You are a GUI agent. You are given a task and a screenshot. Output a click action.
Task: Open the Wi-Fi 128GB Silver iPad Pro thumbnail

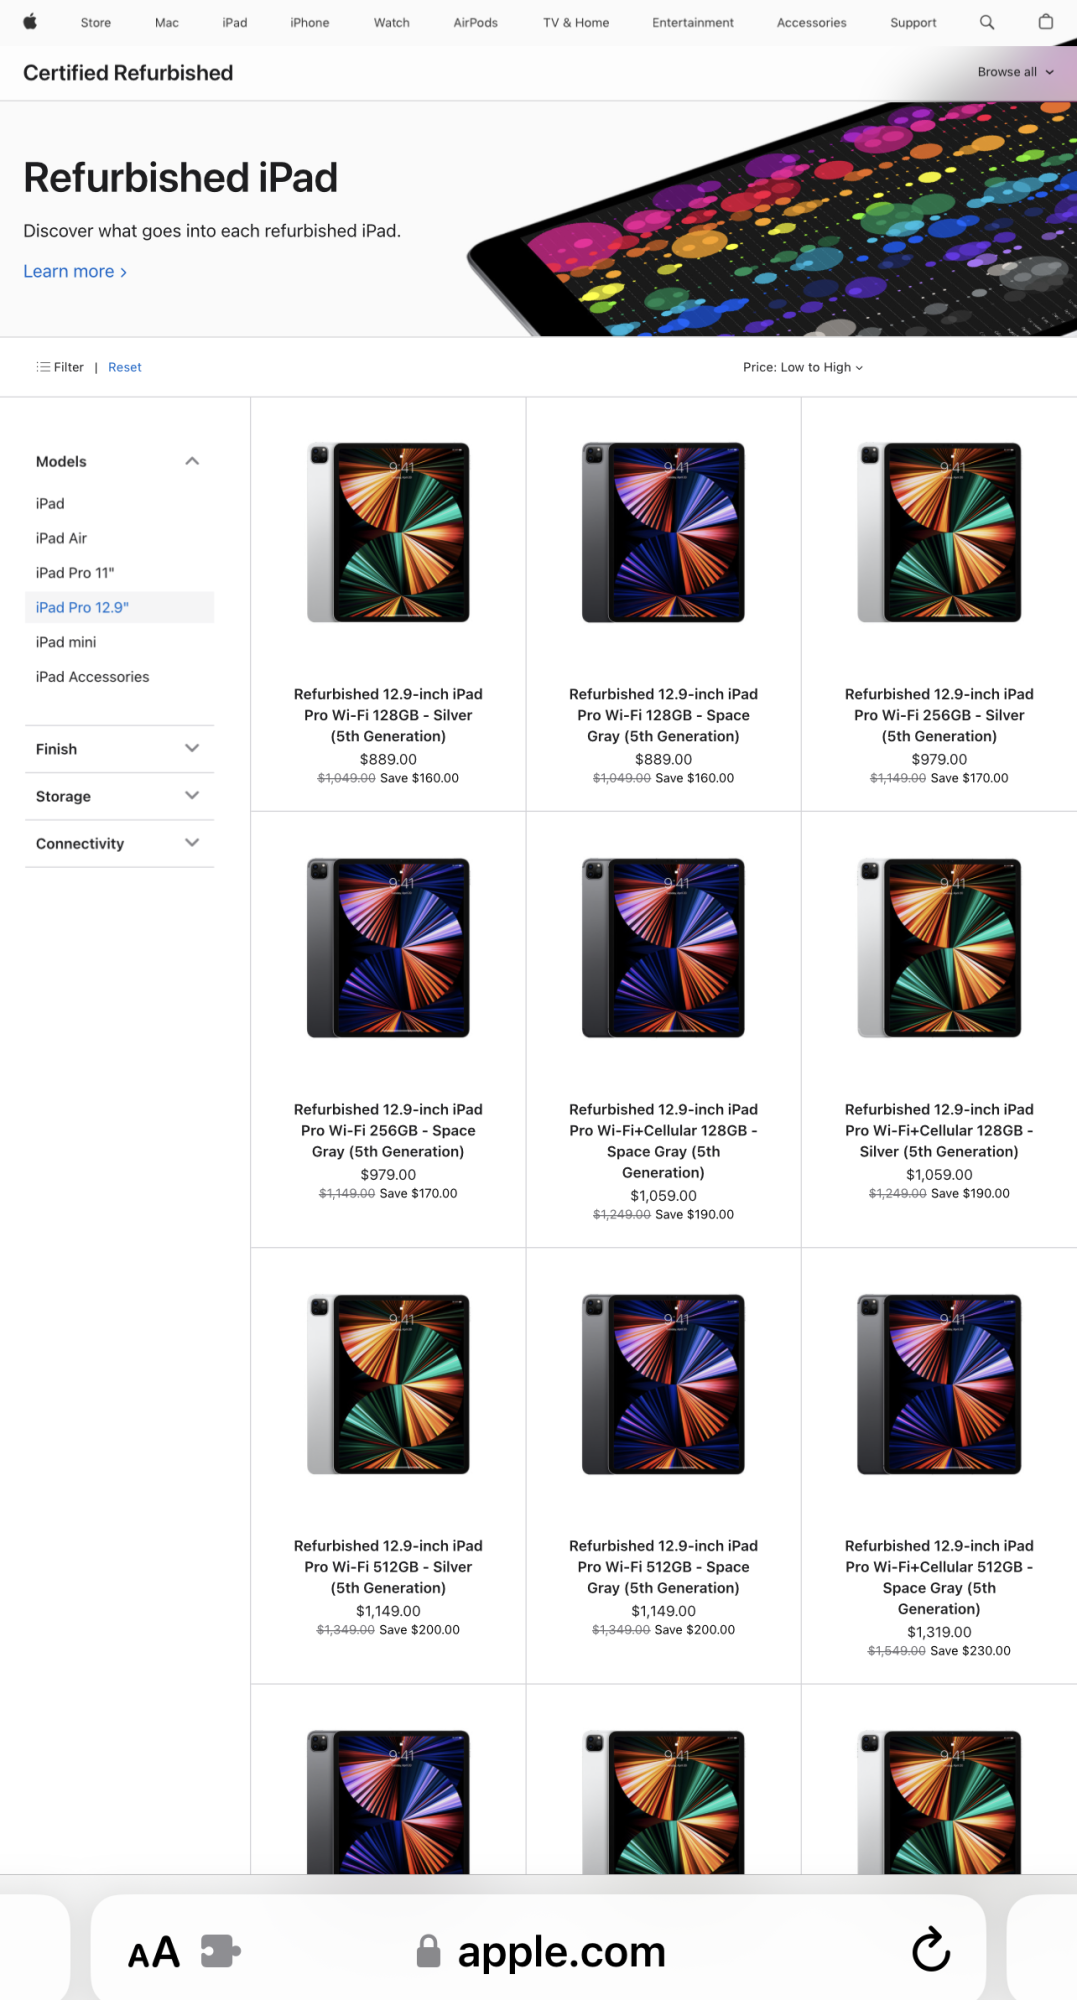388,532
